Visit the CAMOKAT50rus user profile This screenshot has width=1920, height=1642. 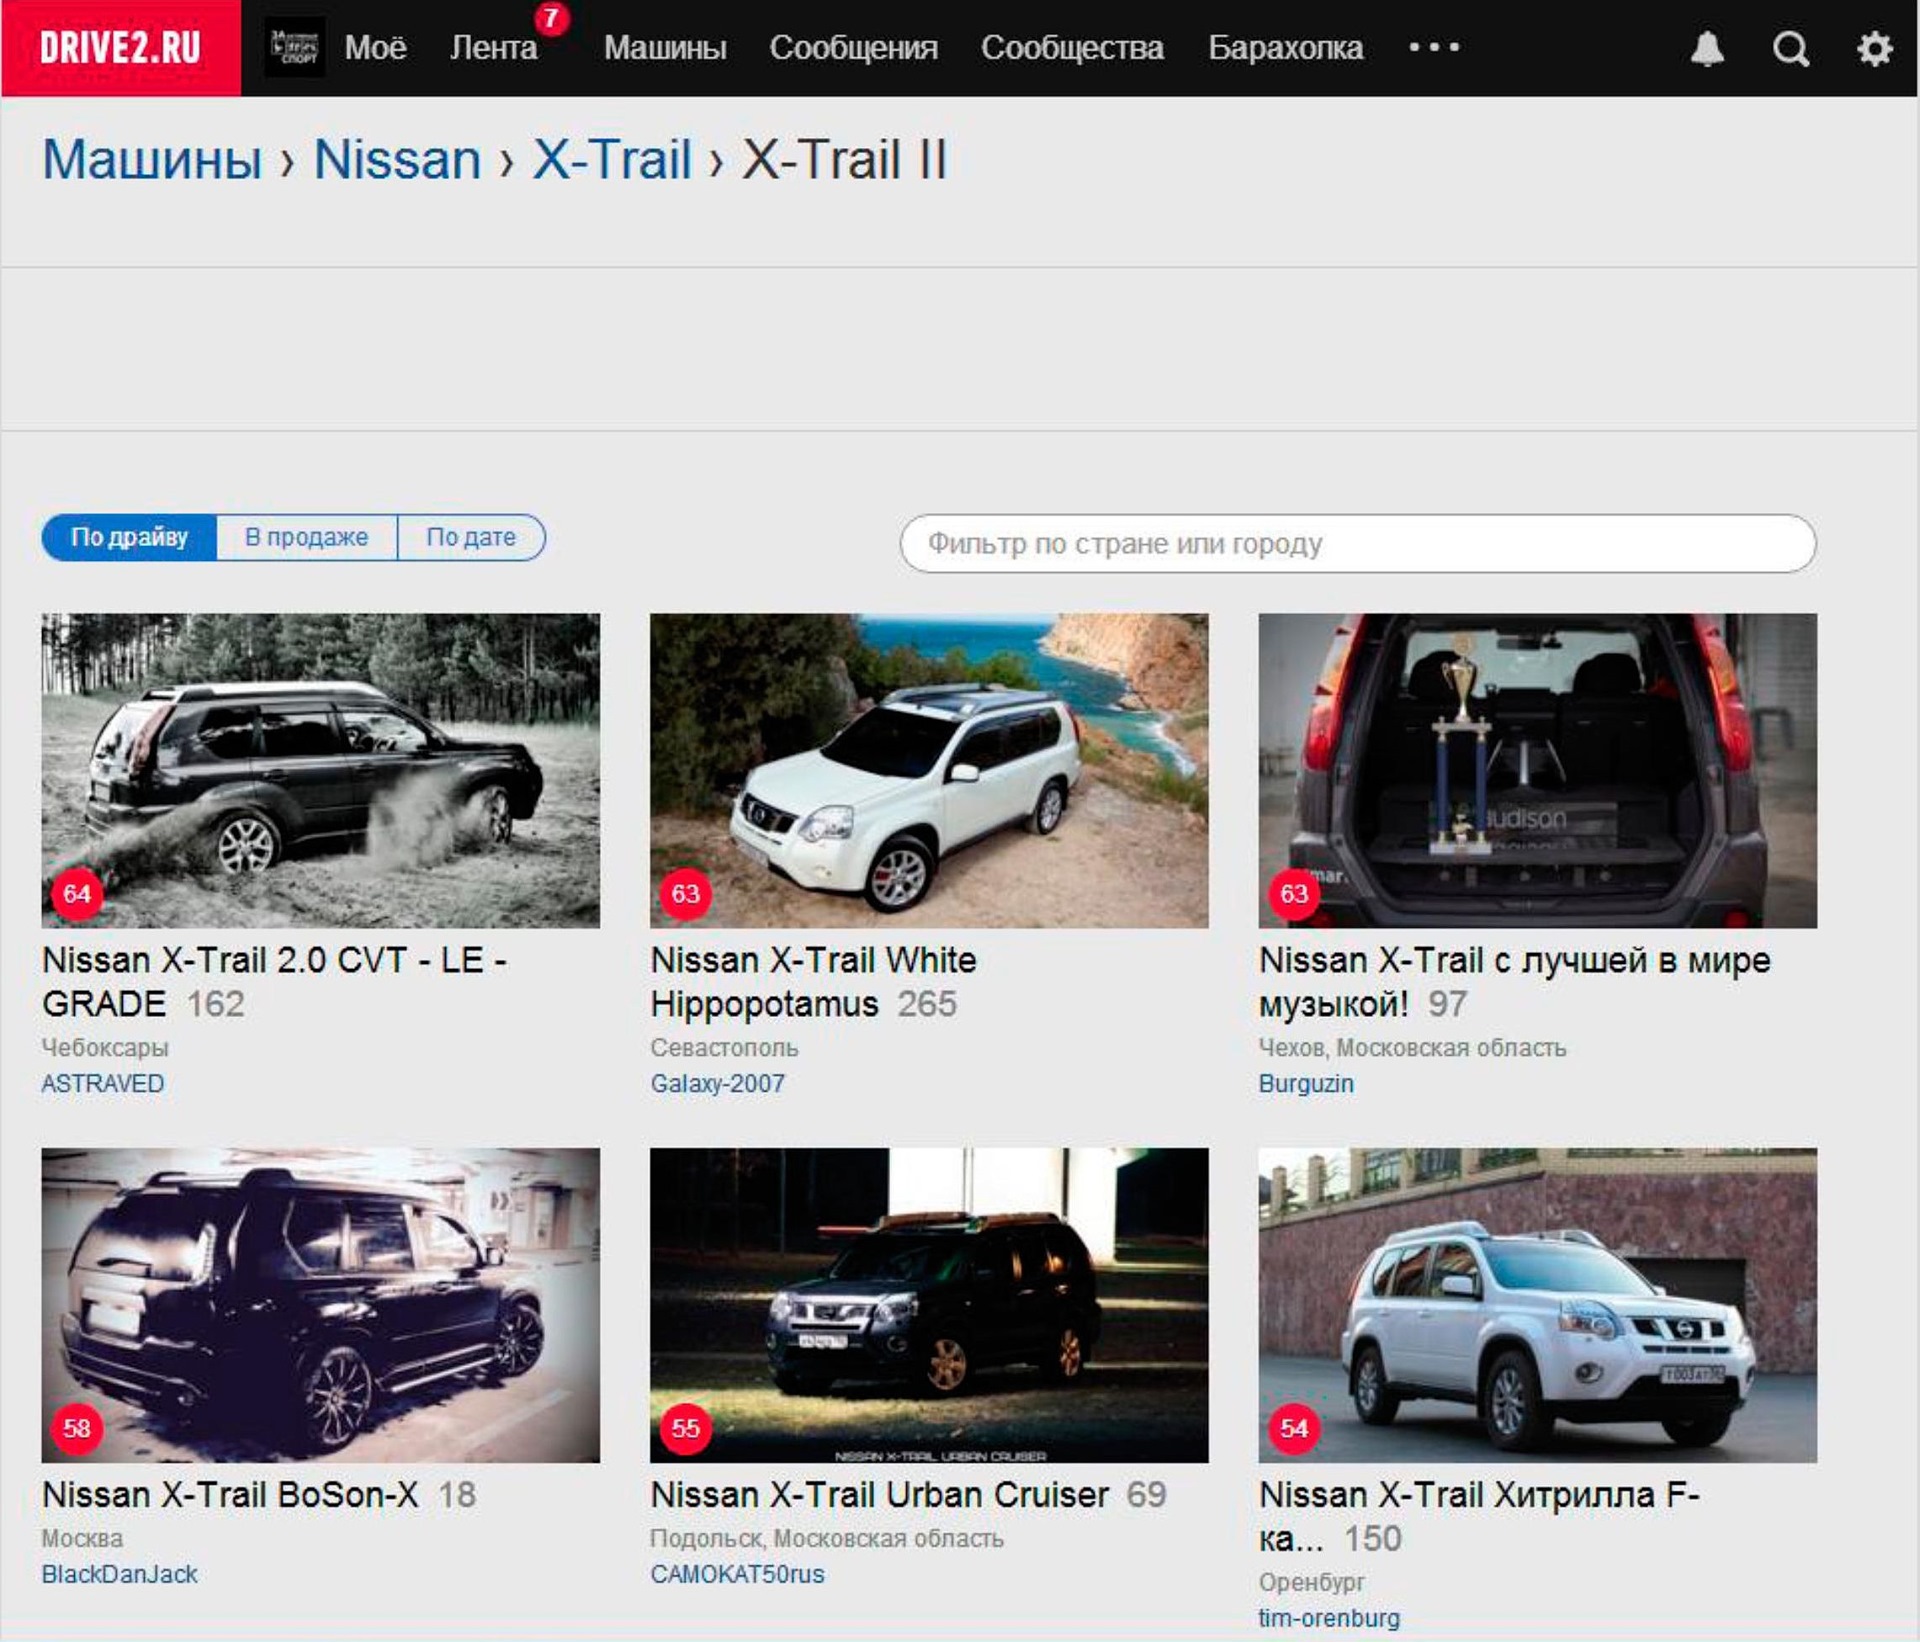737,1574
